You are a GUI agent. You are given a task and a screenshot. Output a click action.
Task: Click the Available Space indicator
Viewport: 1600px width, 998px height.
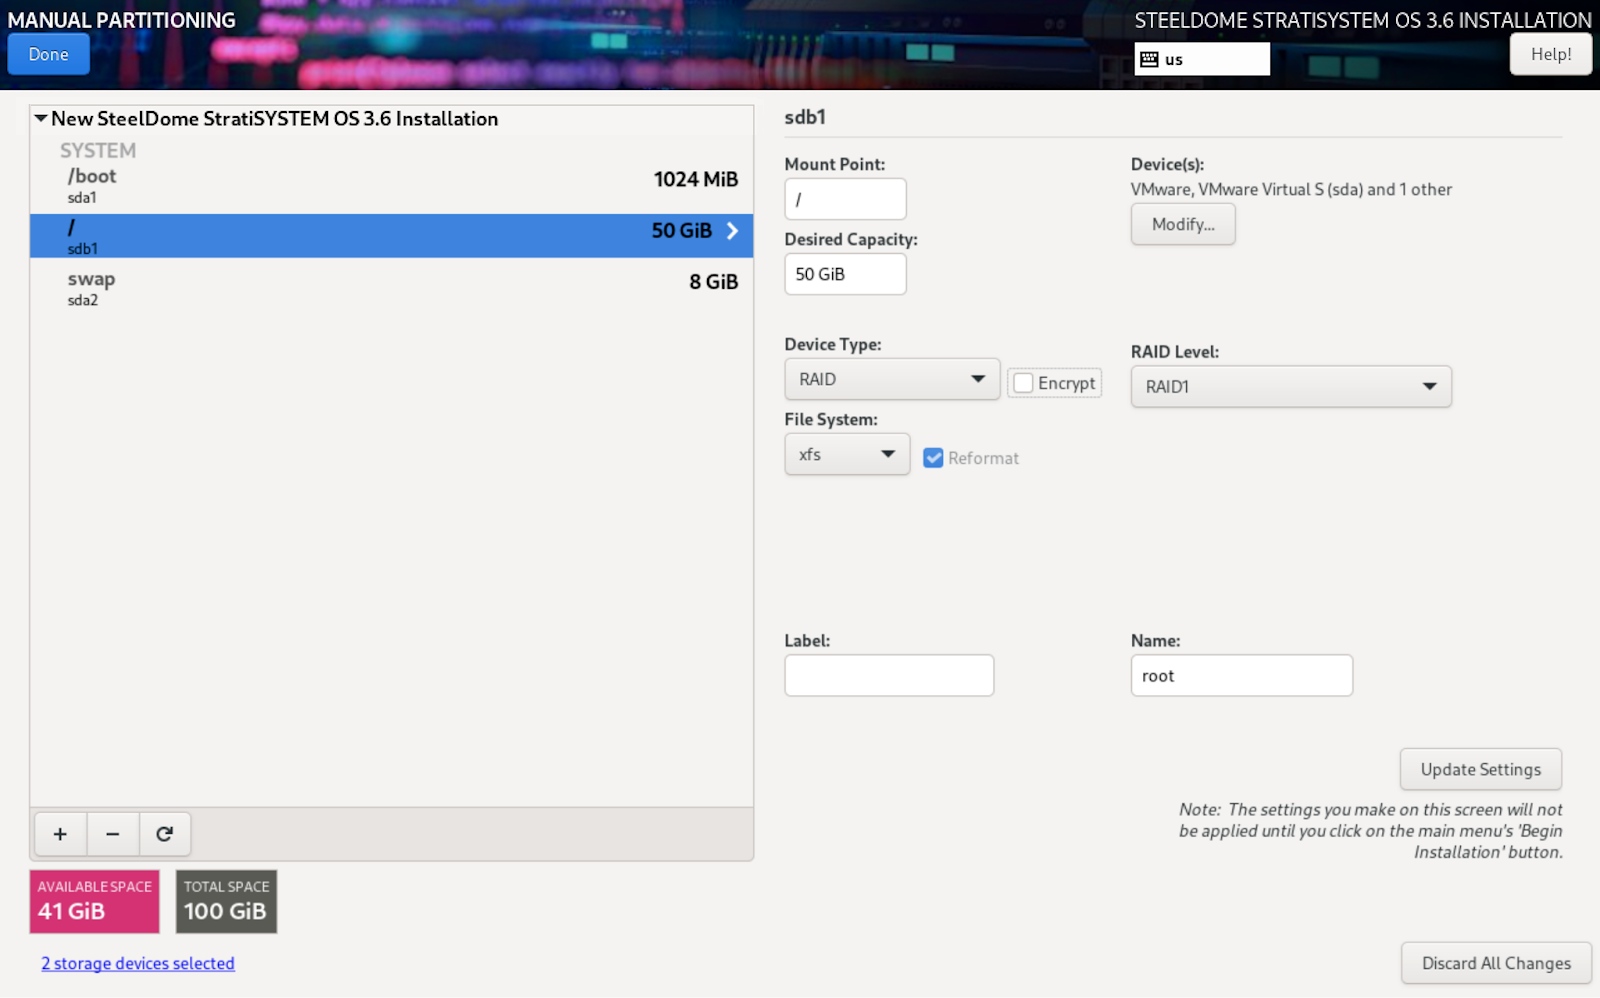[94, 901]
